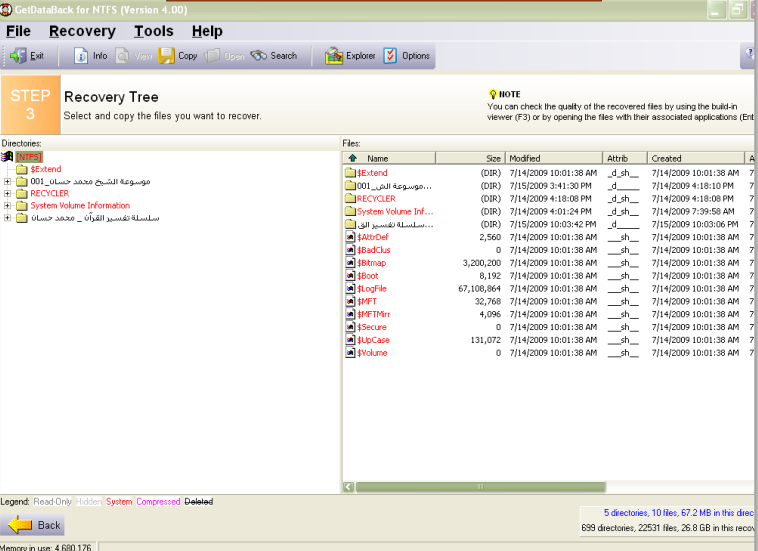
Task: Click System Volume Inf... folder icon in Files list
Action: pyautogui.click(x=350, y=211)
